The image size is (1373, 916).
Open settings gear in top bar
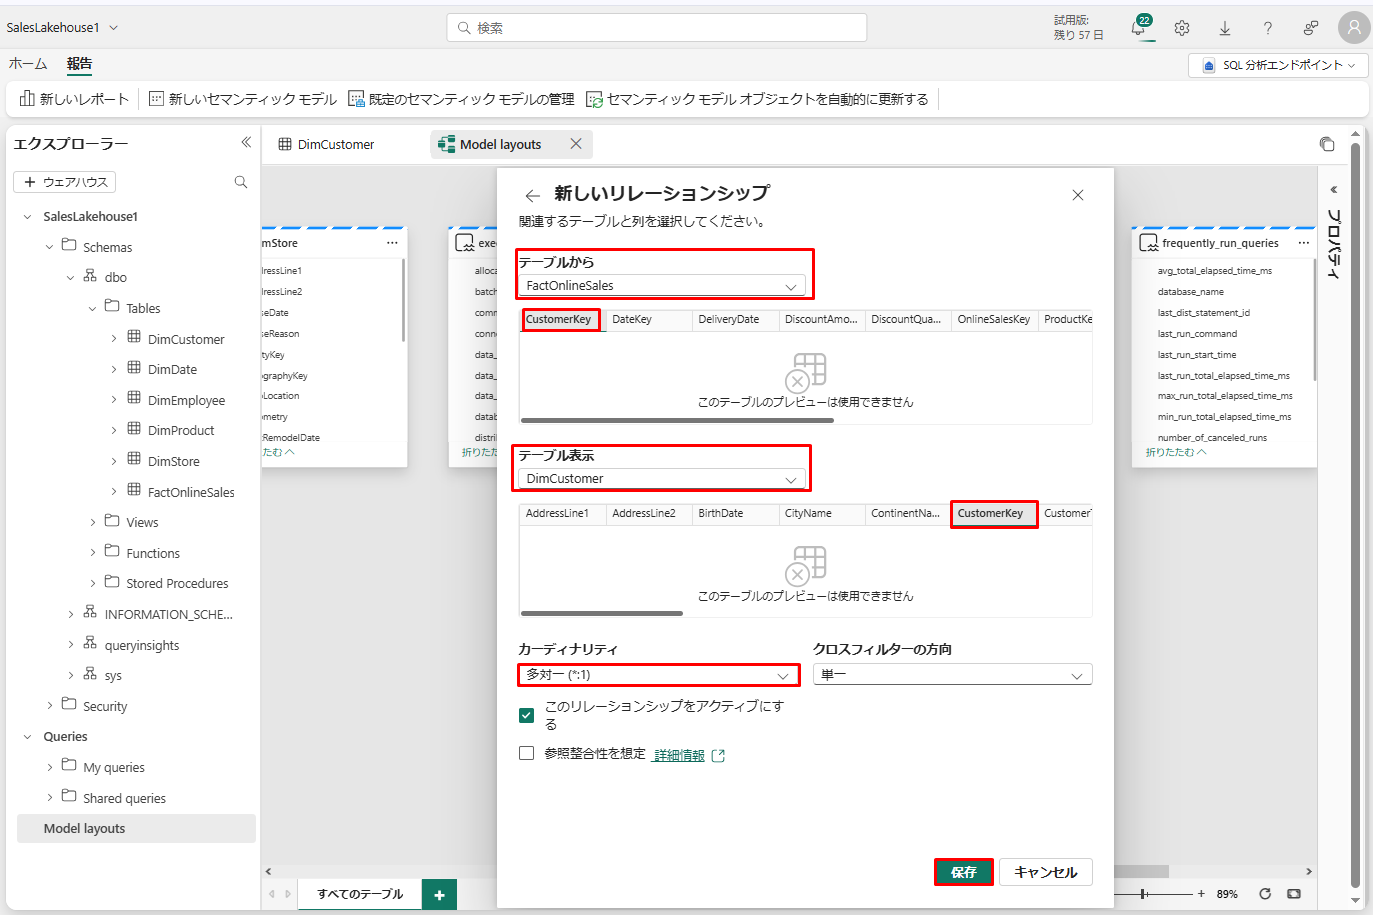1182,28
